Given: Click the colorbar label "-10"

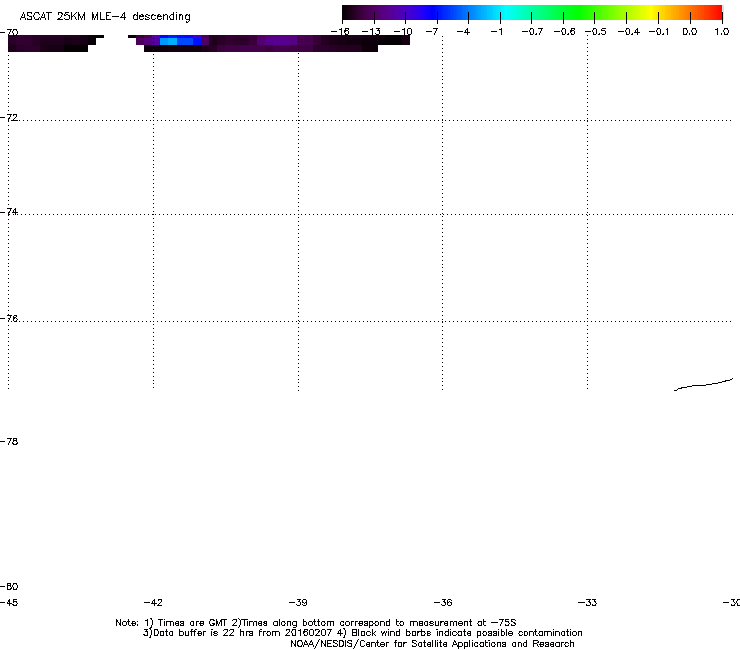Looking at the screenshot, I should 403,32.
